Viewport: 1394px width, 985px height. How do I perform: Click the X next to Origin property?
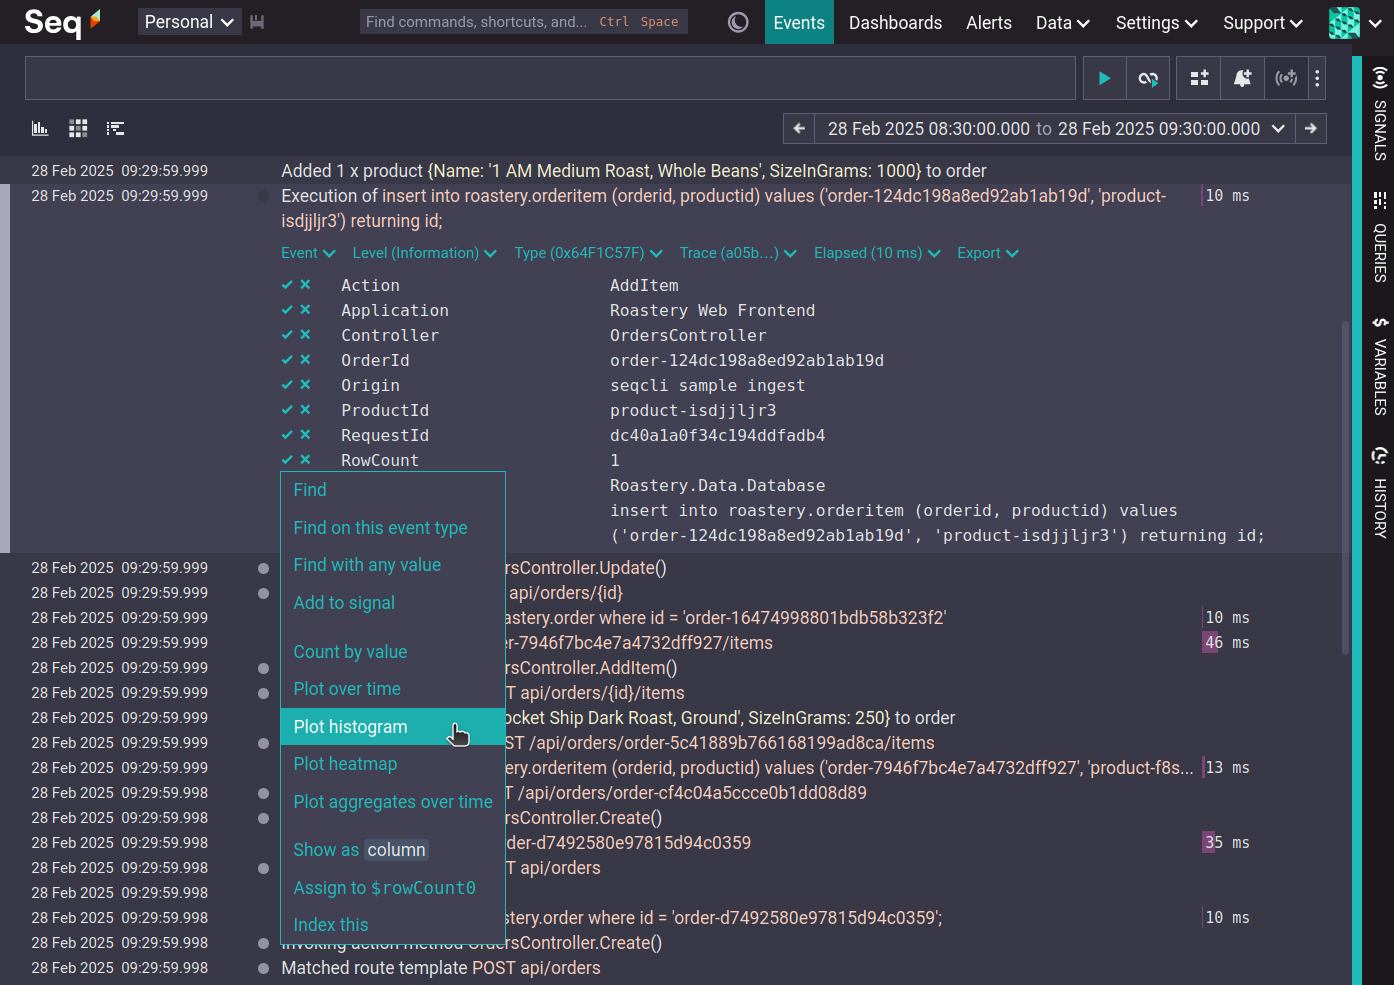pos(305,385)
